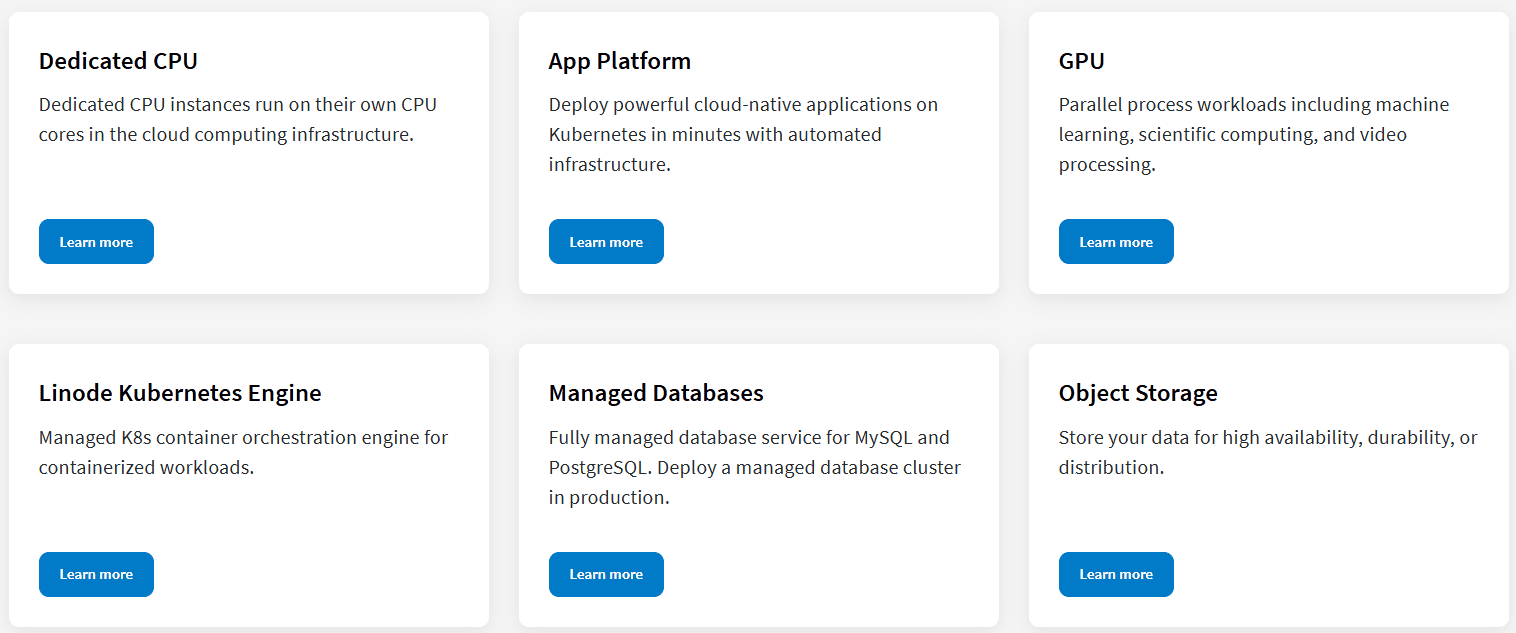Click the App Platform description about Kubernetes
The width and height of the screenshot is (1516, 633).
click(743, 134)
